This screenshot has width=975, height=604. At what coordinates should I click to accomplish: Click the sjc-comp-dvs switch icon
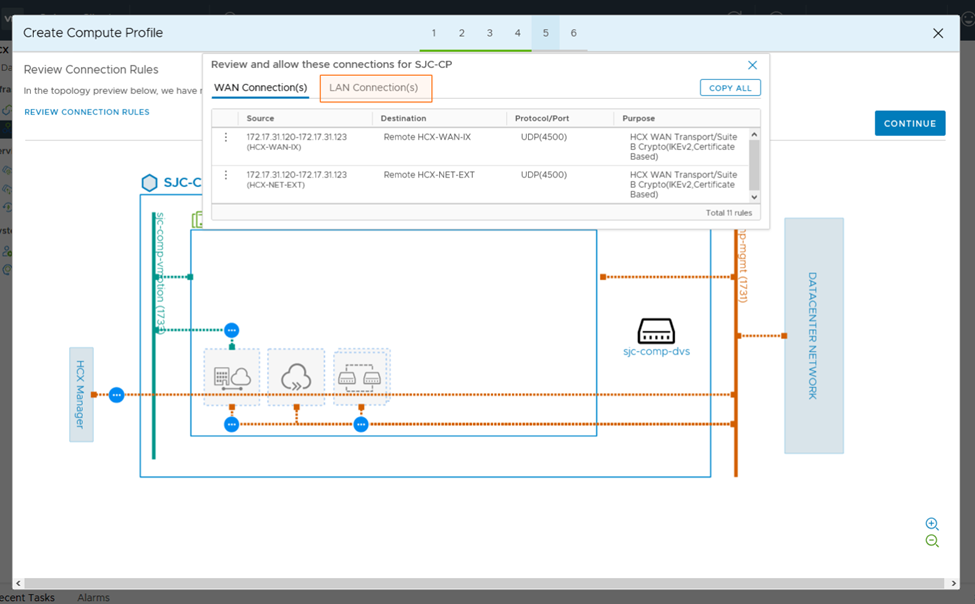click(x=656, y=331)
